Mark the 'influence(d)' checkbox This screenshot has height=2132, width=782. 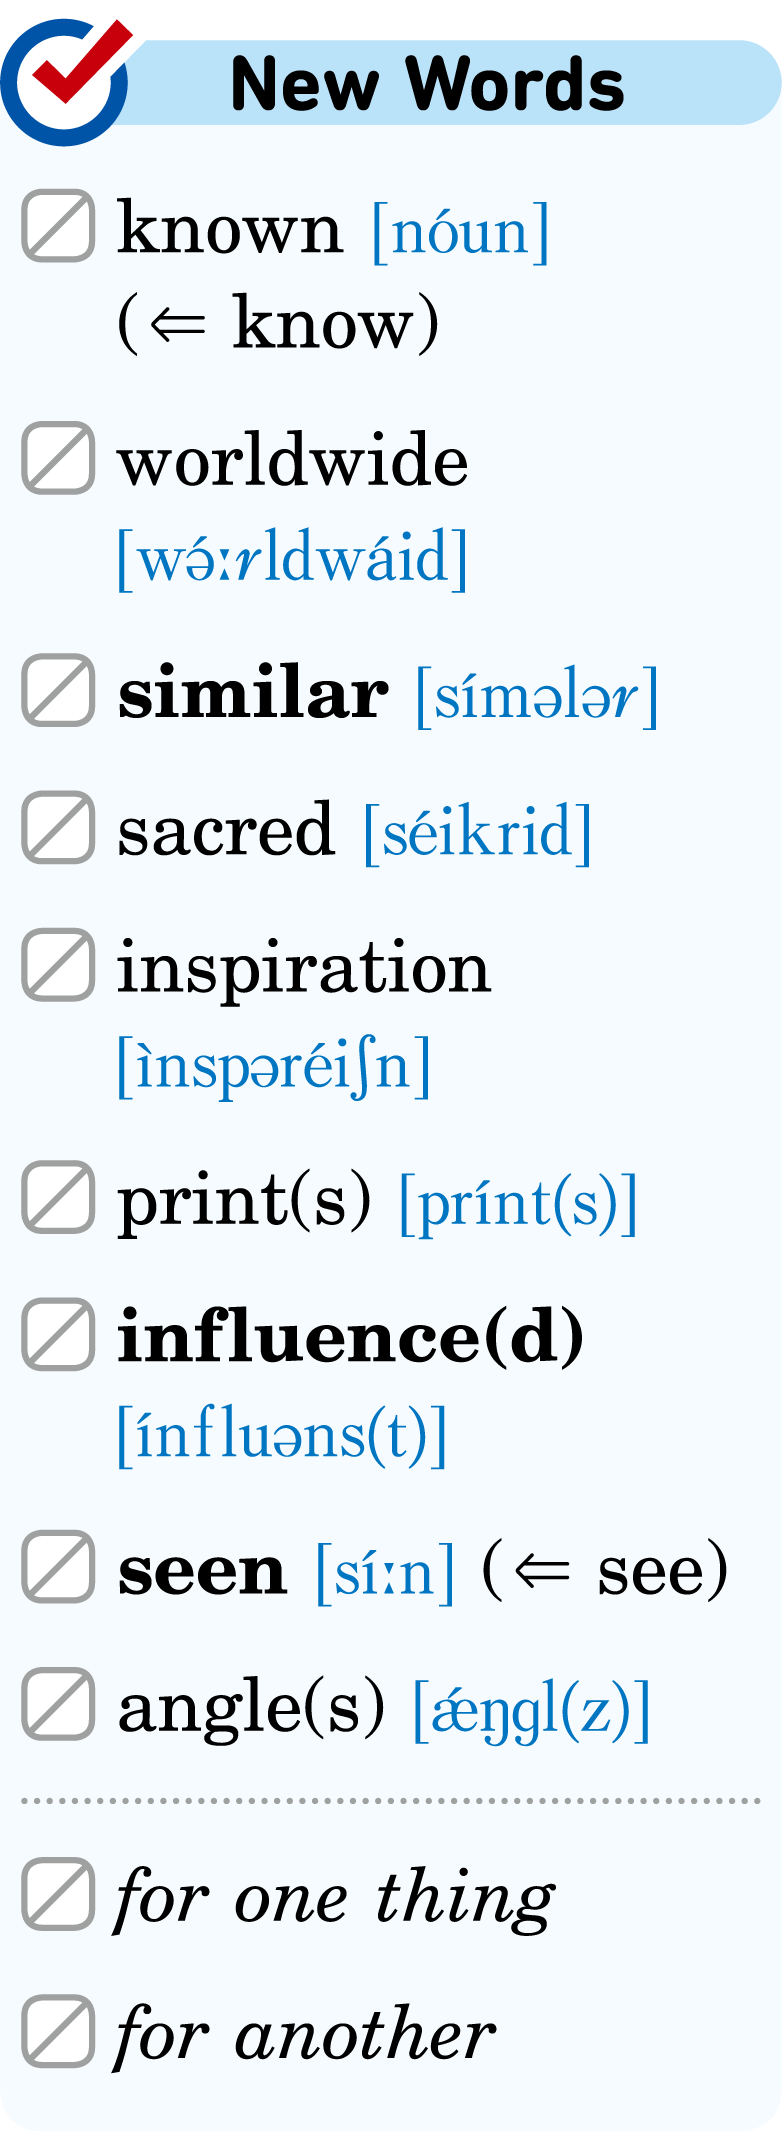tap(59, 1334)
